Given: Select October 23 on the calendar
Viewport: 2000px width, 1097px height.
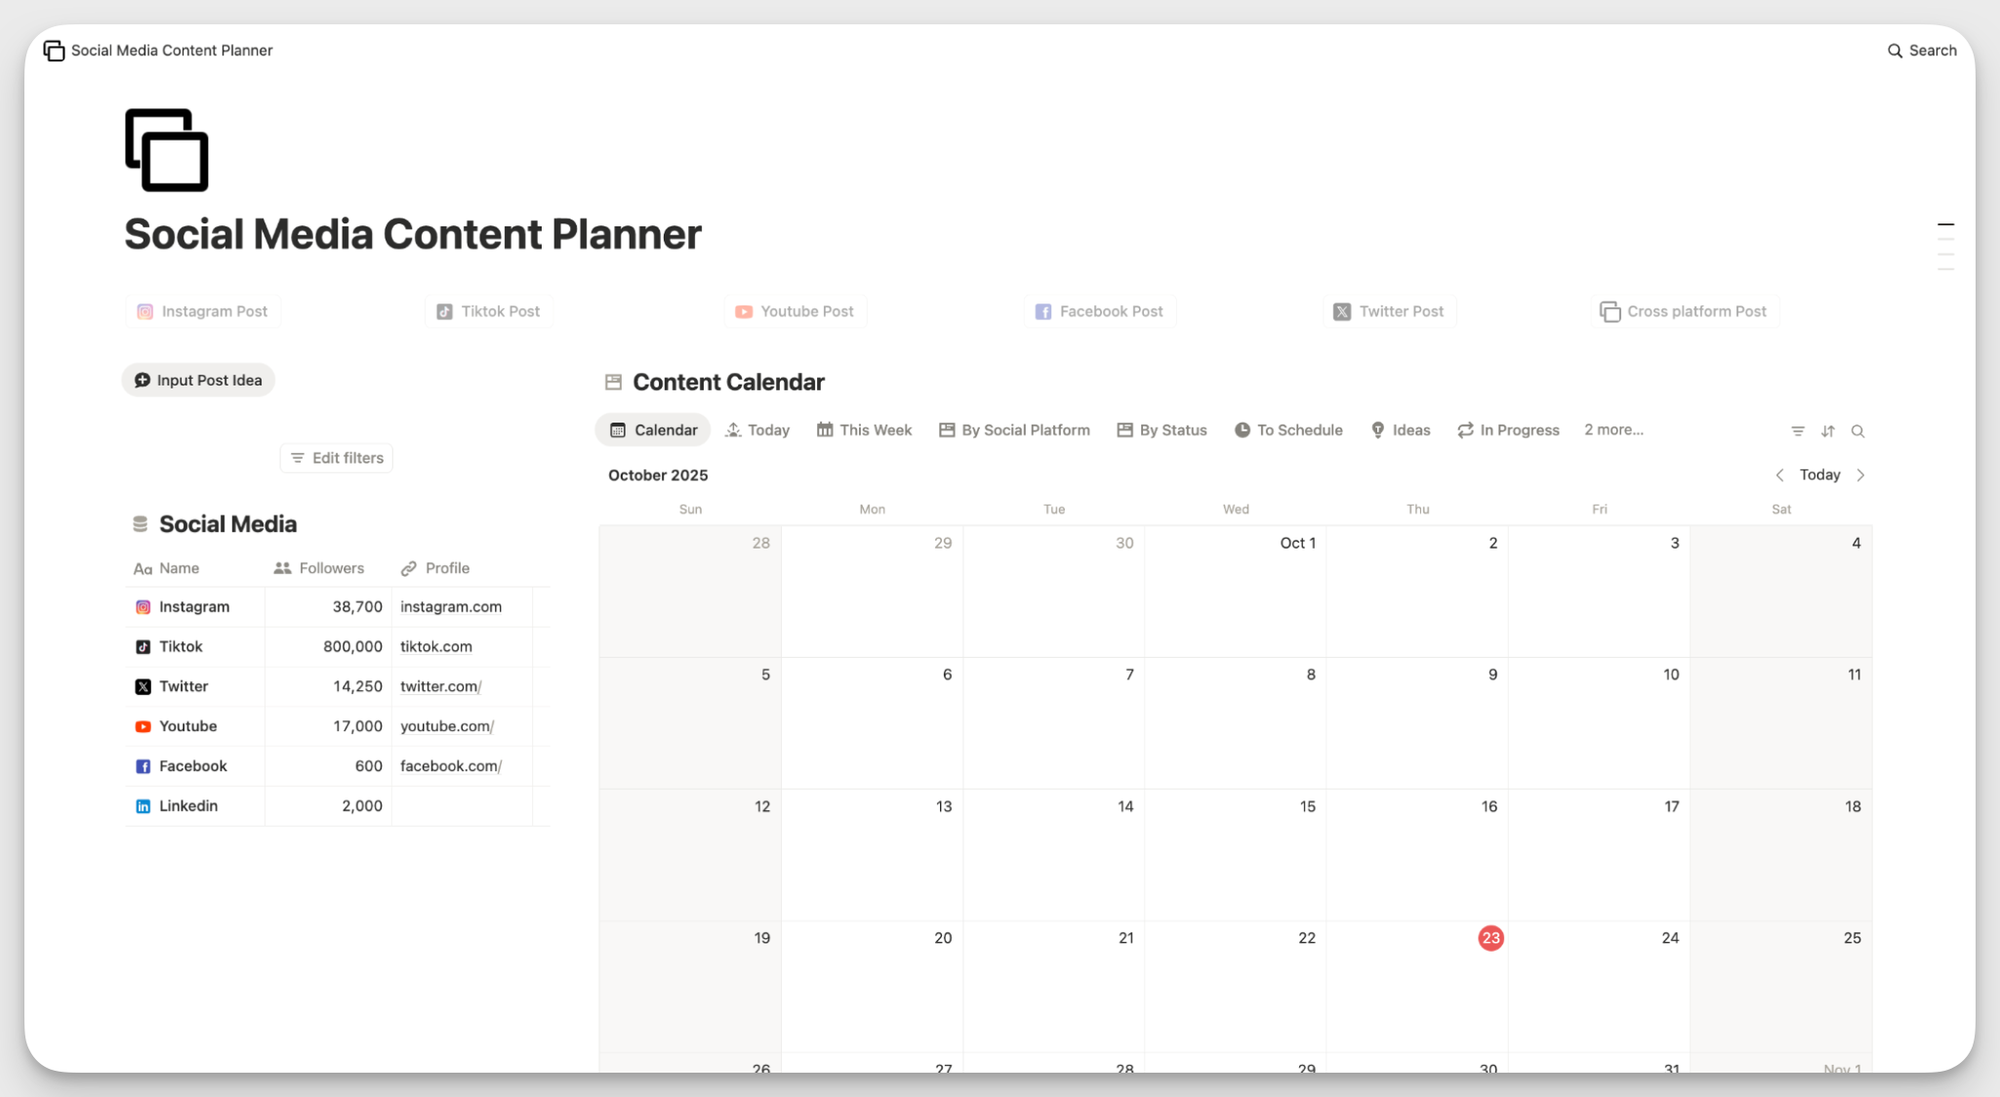Looking at the screenshot, I should pyautogui.click(x=1490, y=938).
